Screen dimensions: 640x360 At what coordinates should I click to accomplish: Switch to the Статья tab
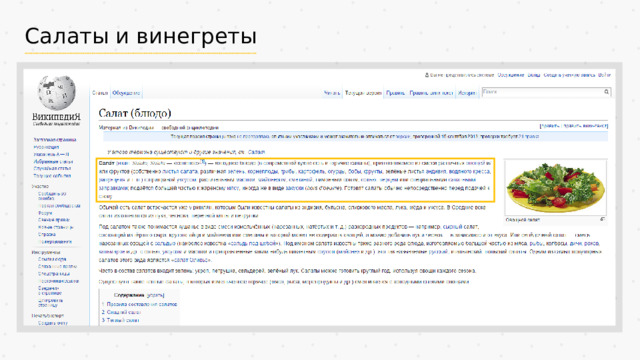coord(100,93)
